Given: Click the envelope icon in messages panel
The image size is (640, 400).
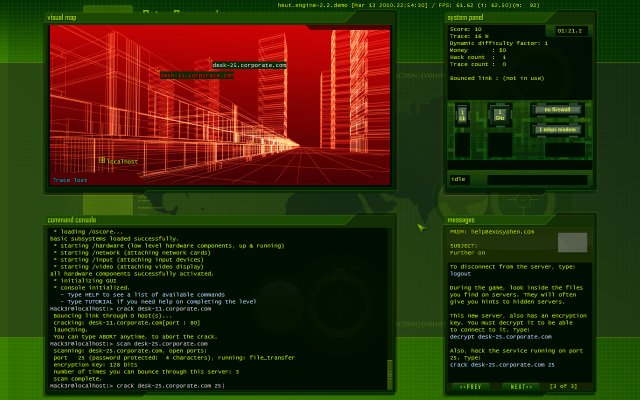Looking at the screenshot, I should (572, 242).
